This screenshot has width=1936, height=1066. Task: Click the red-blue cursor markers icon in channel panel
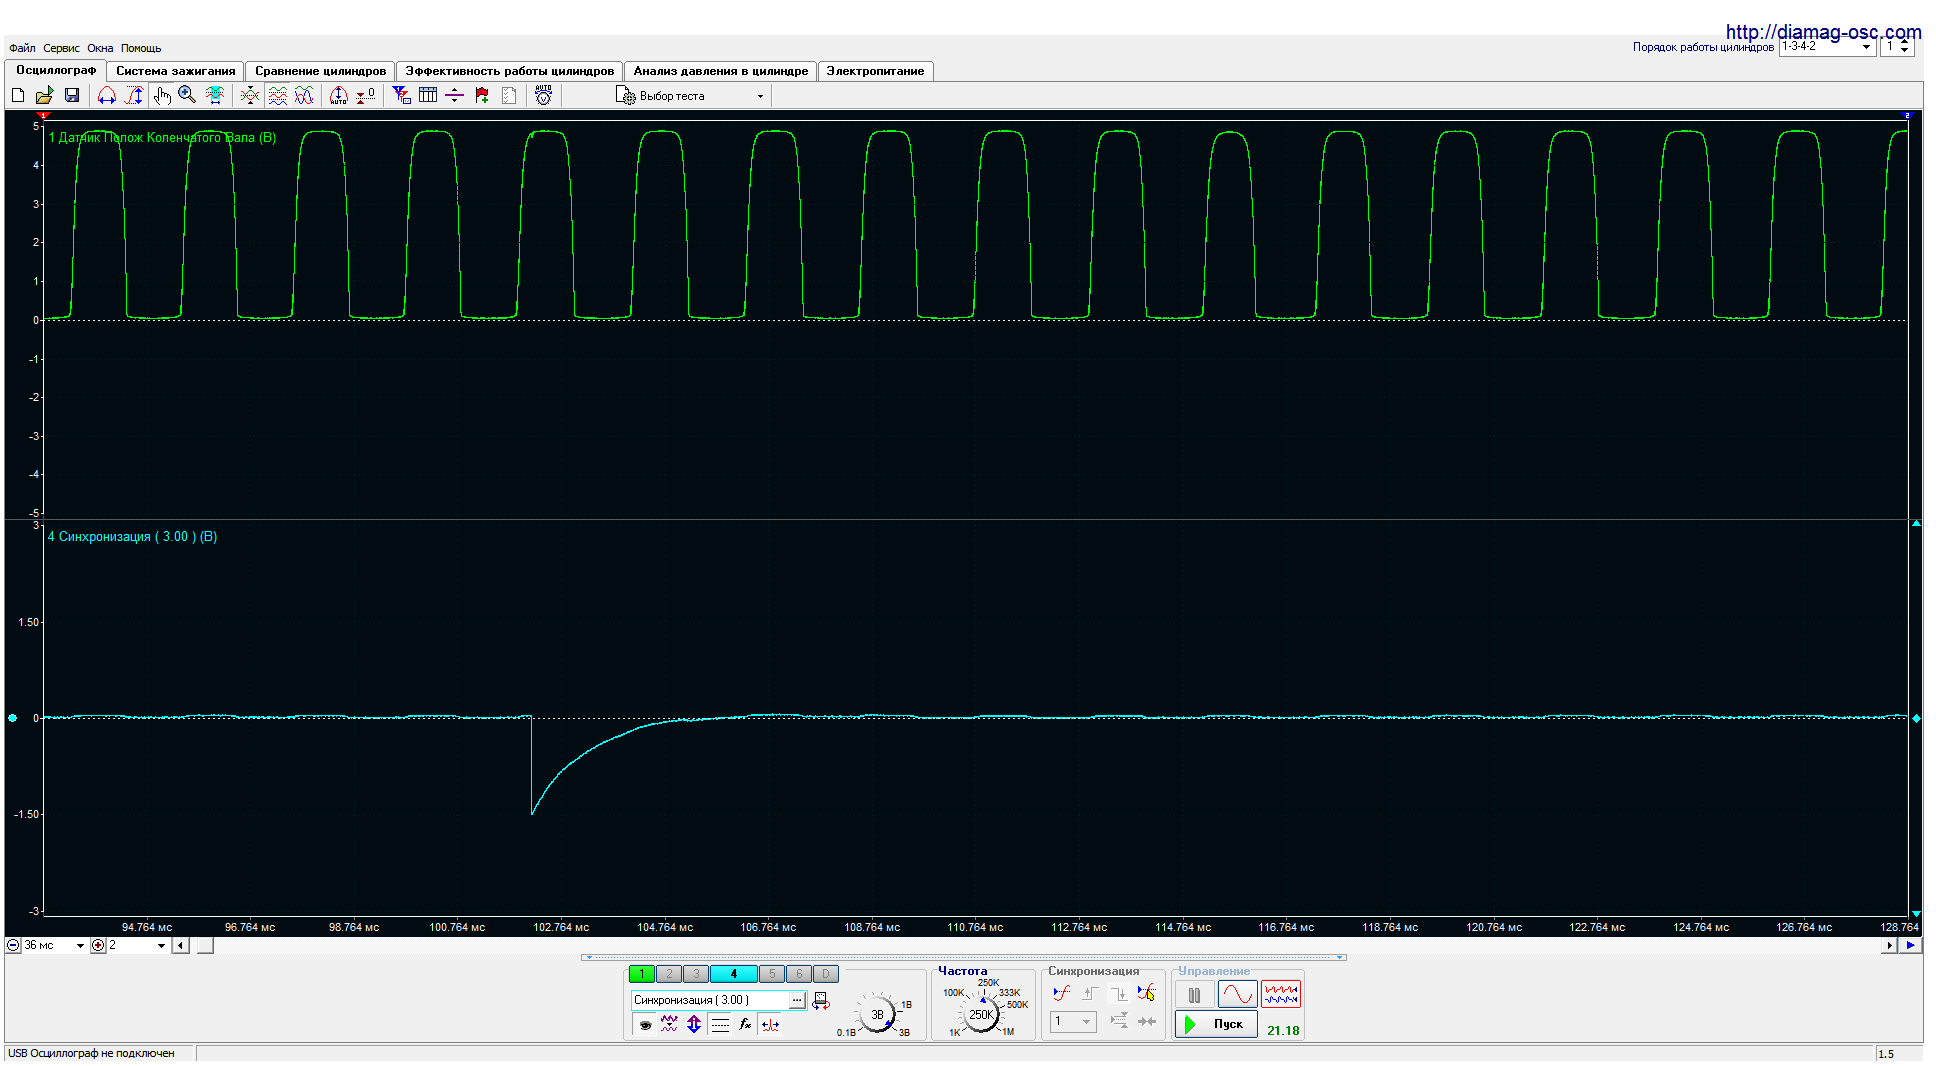click(x=770, y=1024)
